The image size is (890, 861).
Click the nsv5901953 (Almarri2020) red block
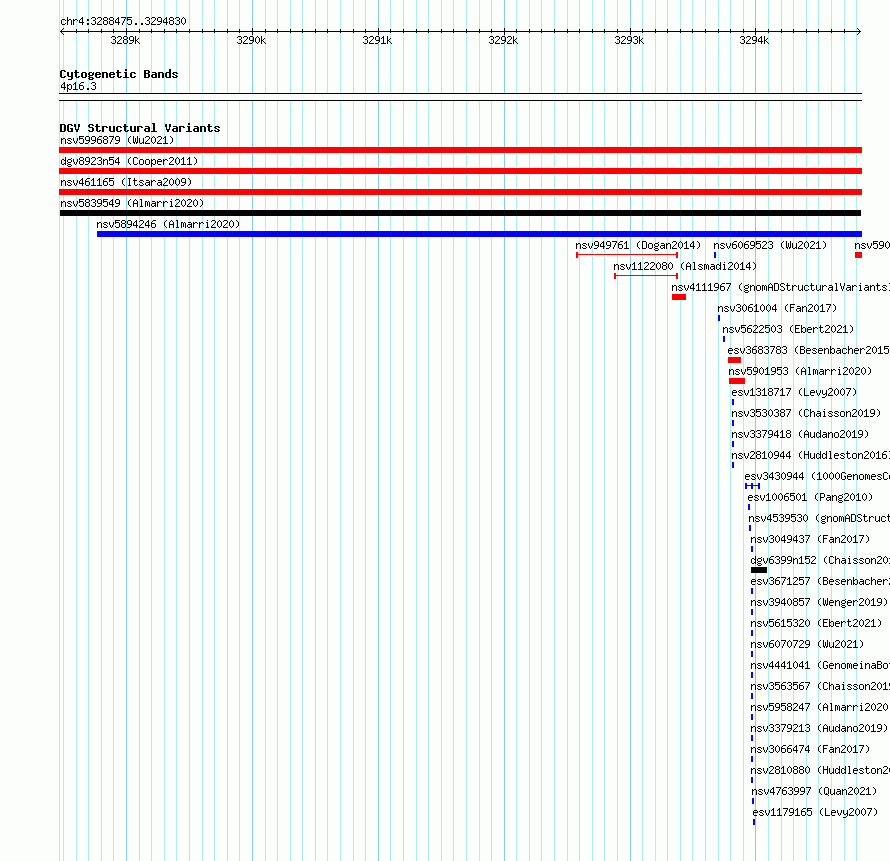coord(737,381)
